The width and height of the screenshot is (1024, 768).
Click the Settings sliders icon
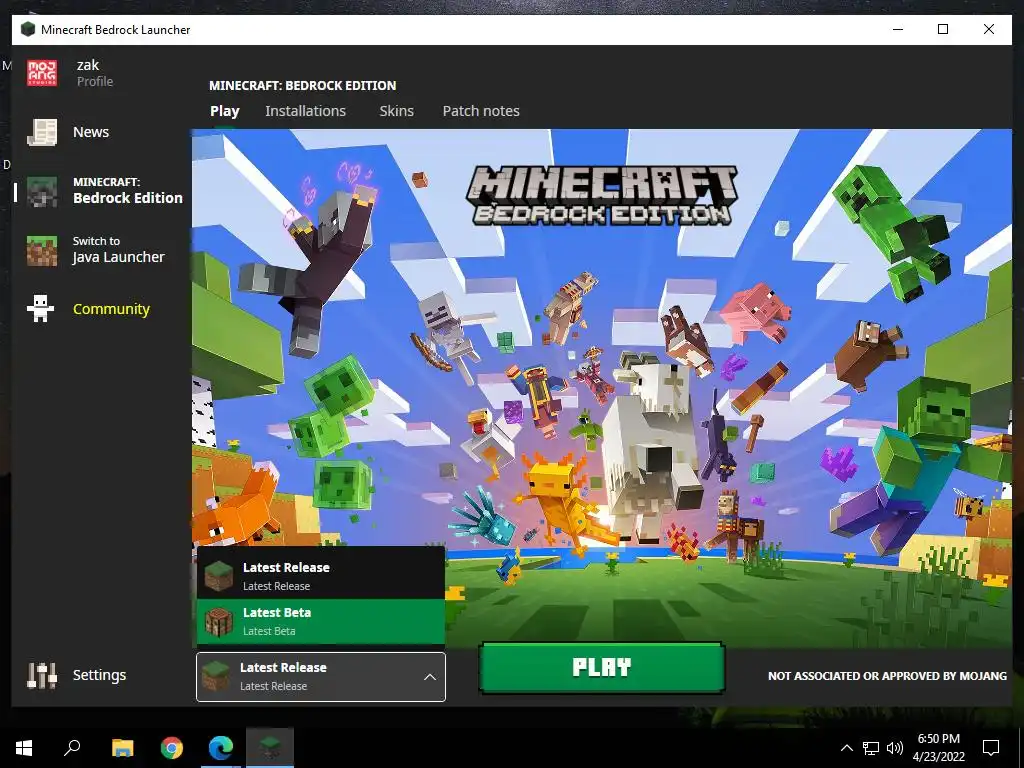tap(42, 675)
